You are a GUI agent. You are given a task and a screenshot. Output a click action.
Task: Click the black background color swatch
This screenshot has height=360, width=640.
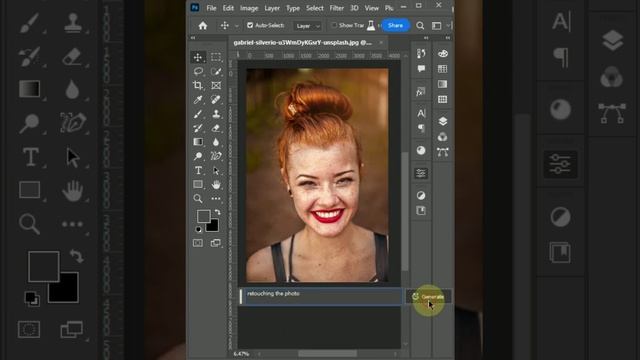[213, 226]
